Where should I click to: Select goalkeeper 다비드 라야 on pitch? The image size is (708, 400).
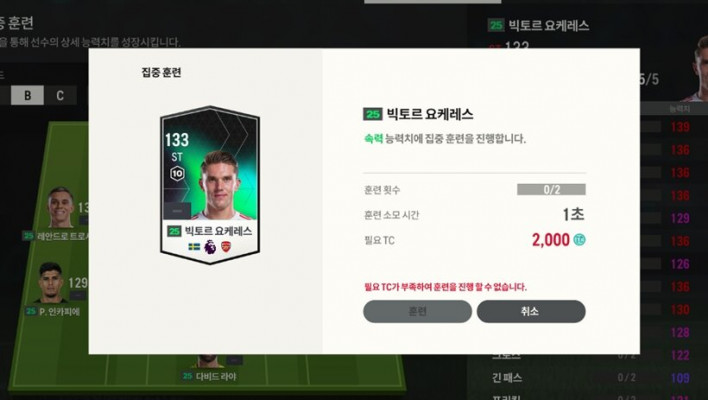(210, 369)
